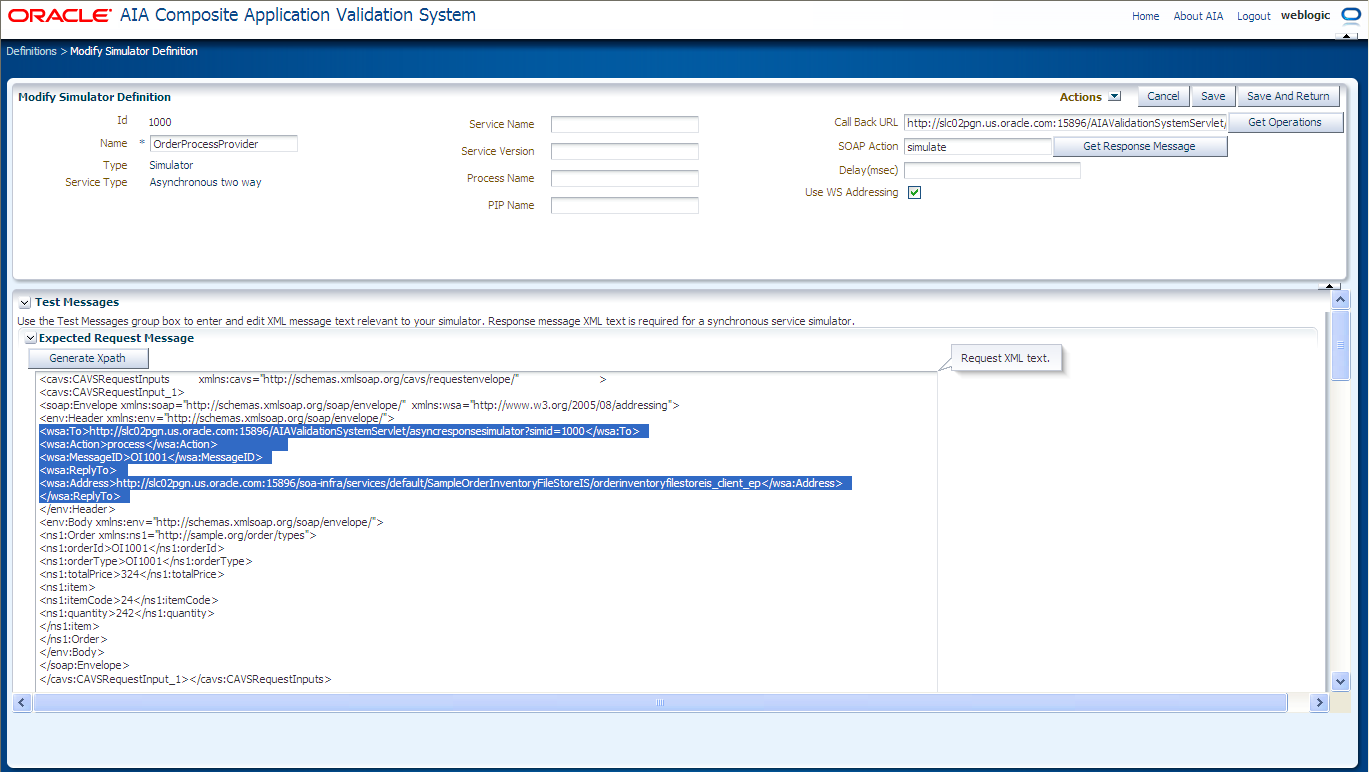This screenshot has height=772, width=1370.
Task: Click the Get Response Message button
Action: [1140, 146]
